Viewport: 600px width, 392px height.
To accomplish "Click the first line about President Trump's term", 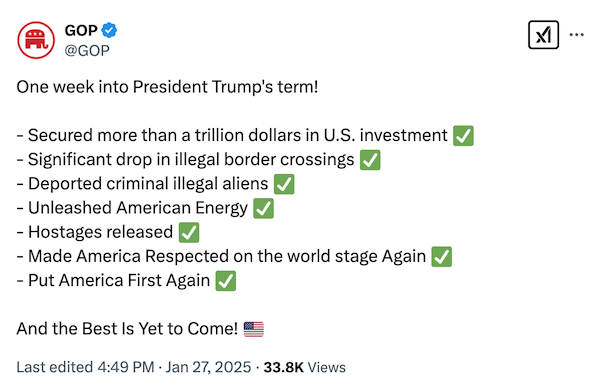I will [167, 87].
